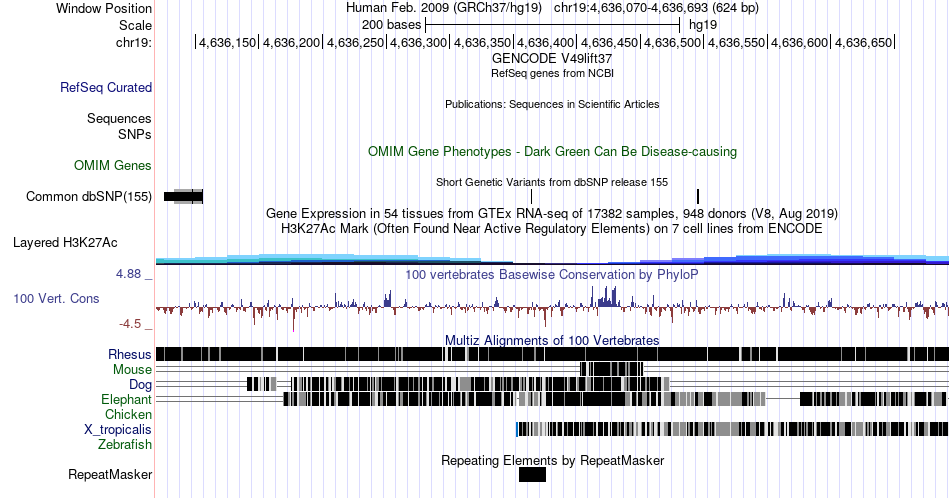The height and width of the screenshot is (498, 950).
Task: Click the GENCODE V49lift37 track title
Action: (552, 59)
